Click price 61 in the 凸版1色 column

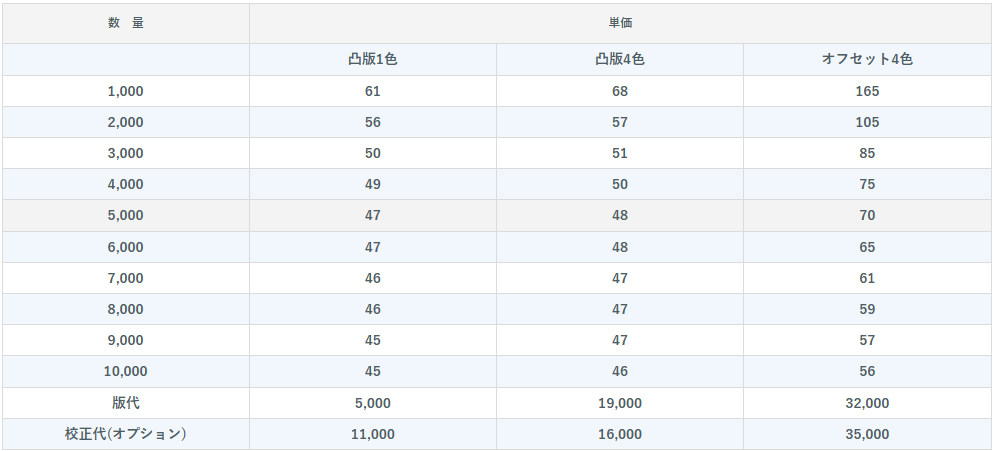373,91
